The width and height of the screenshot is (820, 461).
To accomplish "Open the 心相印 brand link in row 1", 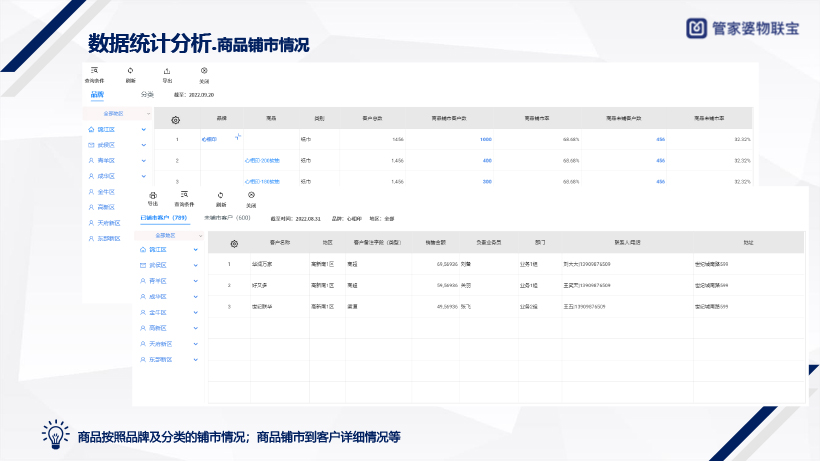I will click(209, 139).
